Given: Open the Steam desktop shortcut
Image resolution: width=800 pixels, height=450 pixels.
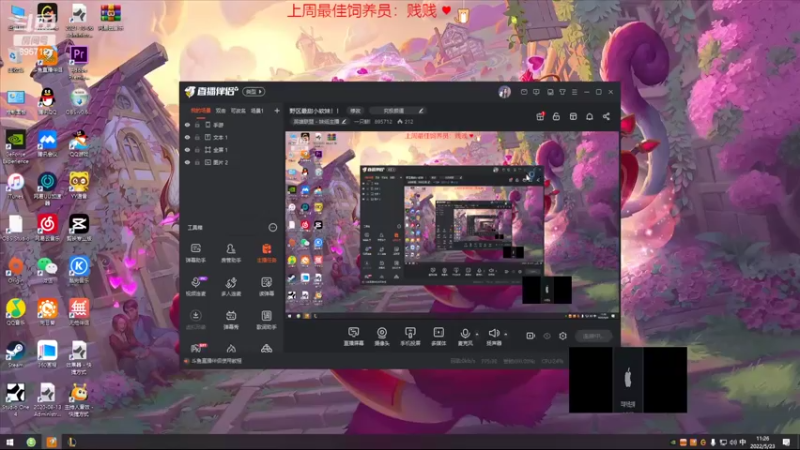Looking at the screenshot, I should (15, 355).
